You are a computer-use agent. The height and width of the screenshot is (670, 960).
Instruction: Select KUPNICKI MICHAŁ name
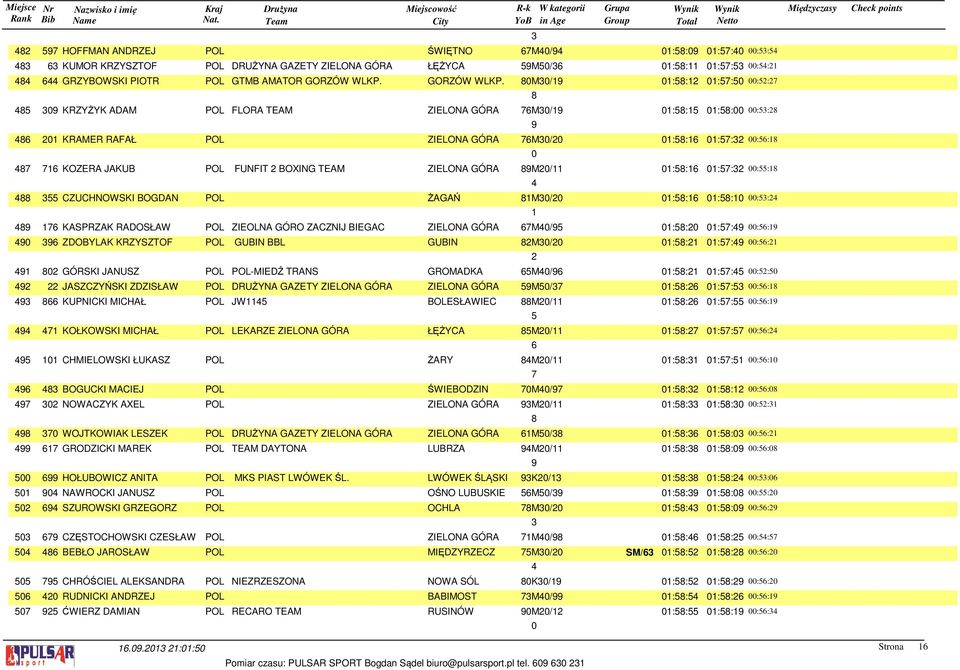(x=104, y=301)
